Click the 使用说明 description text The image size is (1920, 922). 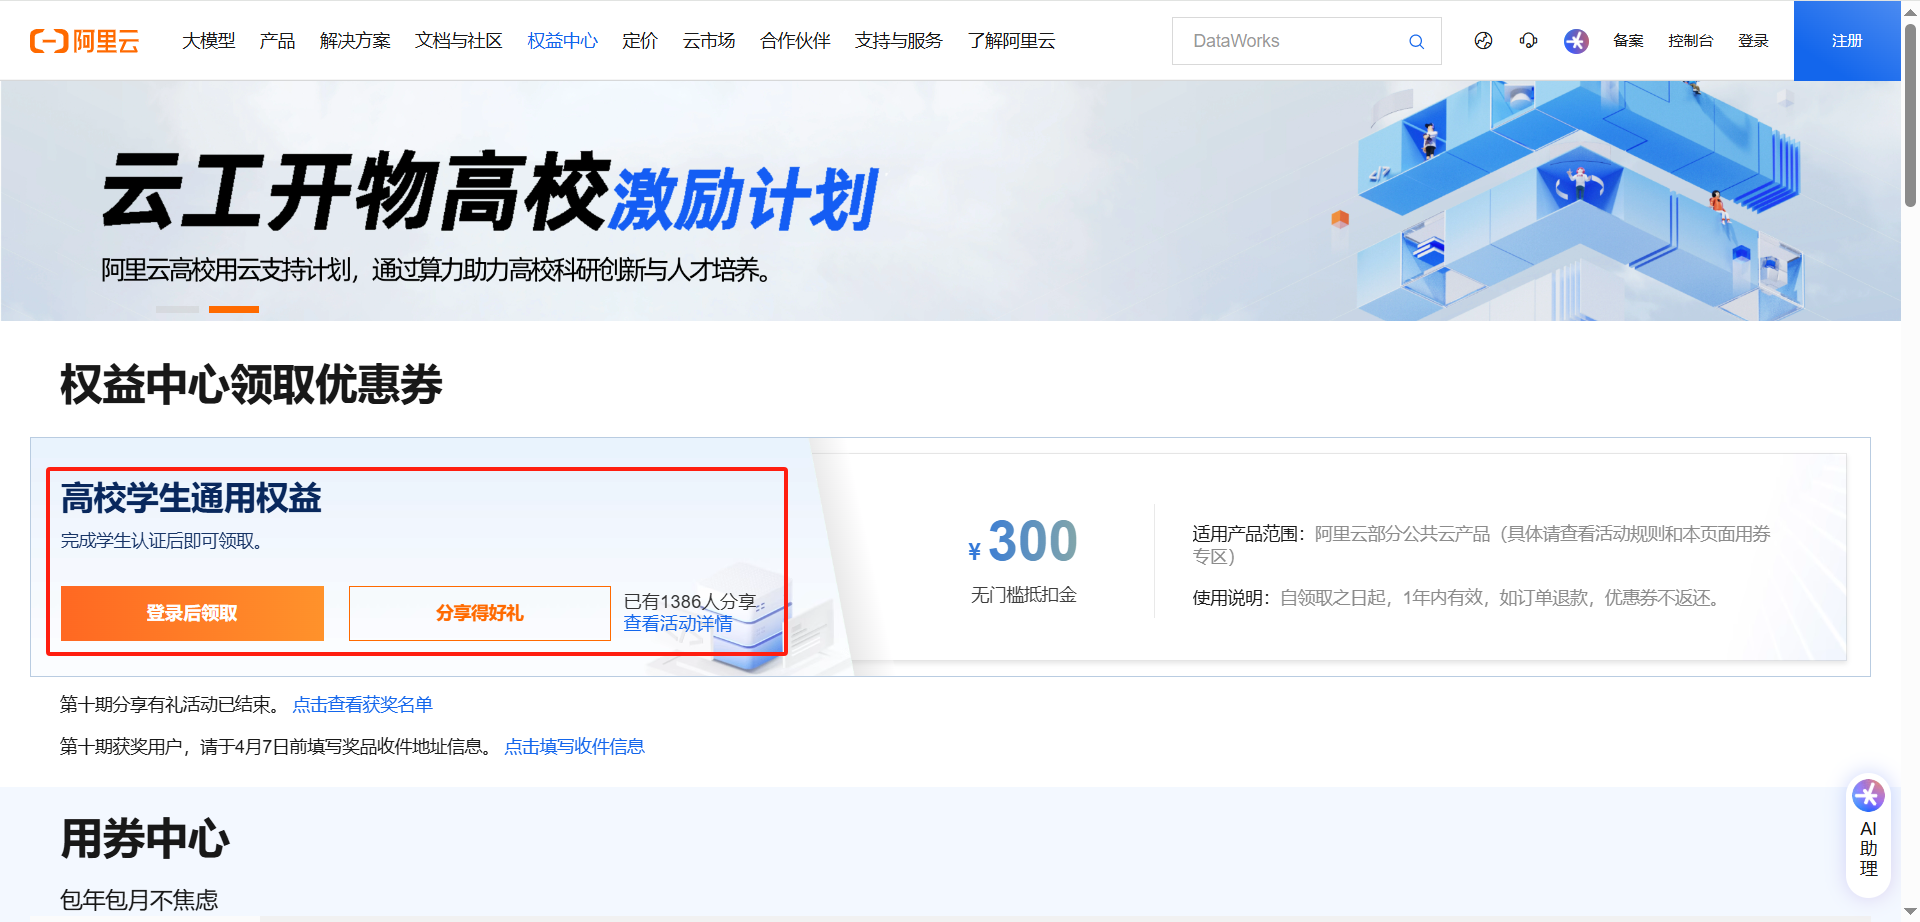tap(1455, 598)
